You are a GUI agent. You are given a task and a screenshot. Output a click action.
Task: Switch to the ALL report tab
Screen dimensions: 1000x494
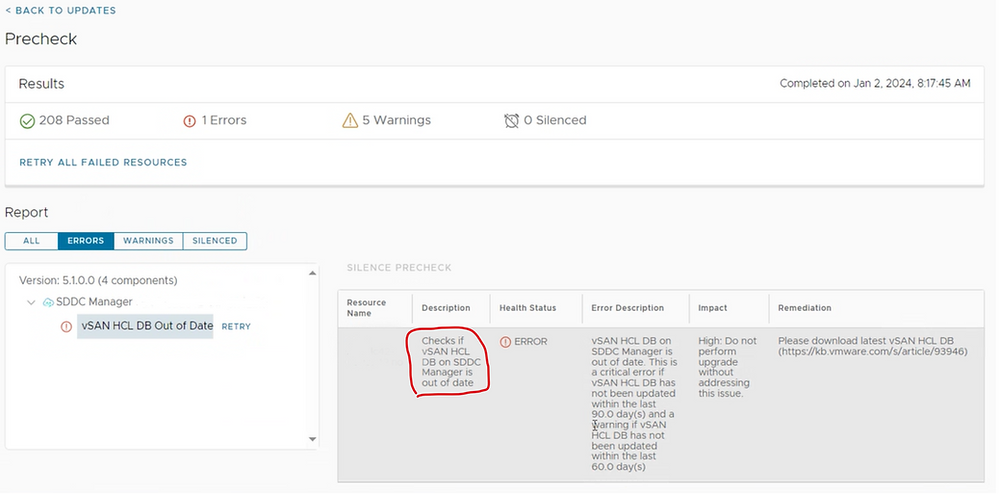31,241
